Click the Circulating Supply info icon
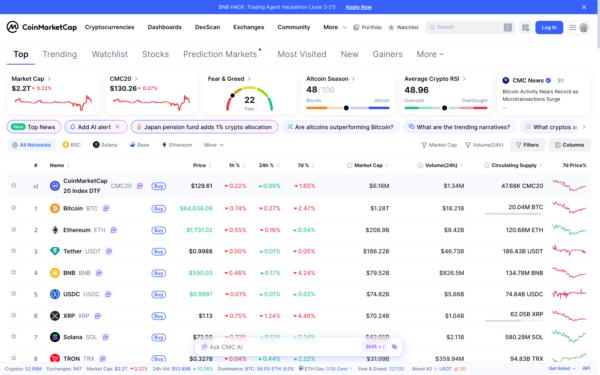This screenshot has width=600, height=375. 487,165
